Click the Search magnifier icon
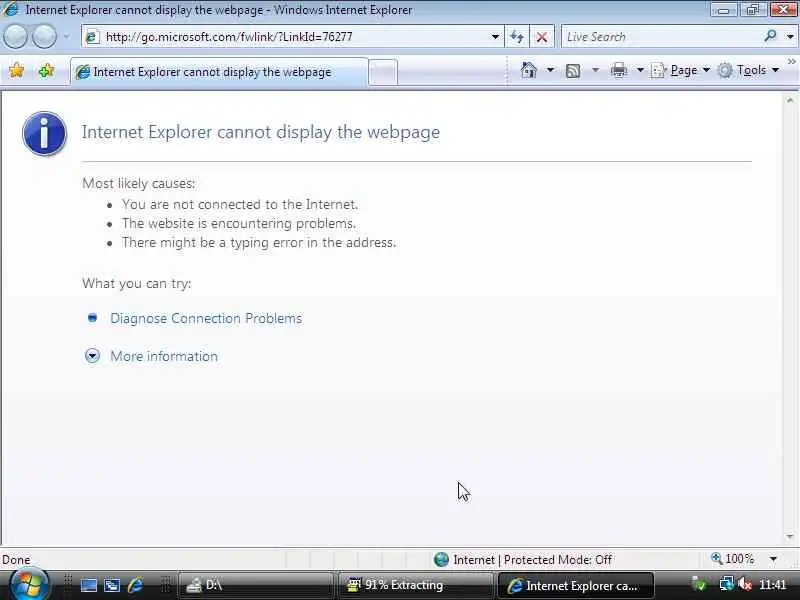This screenshot has height=600, width=800. (x=770, y=36)
